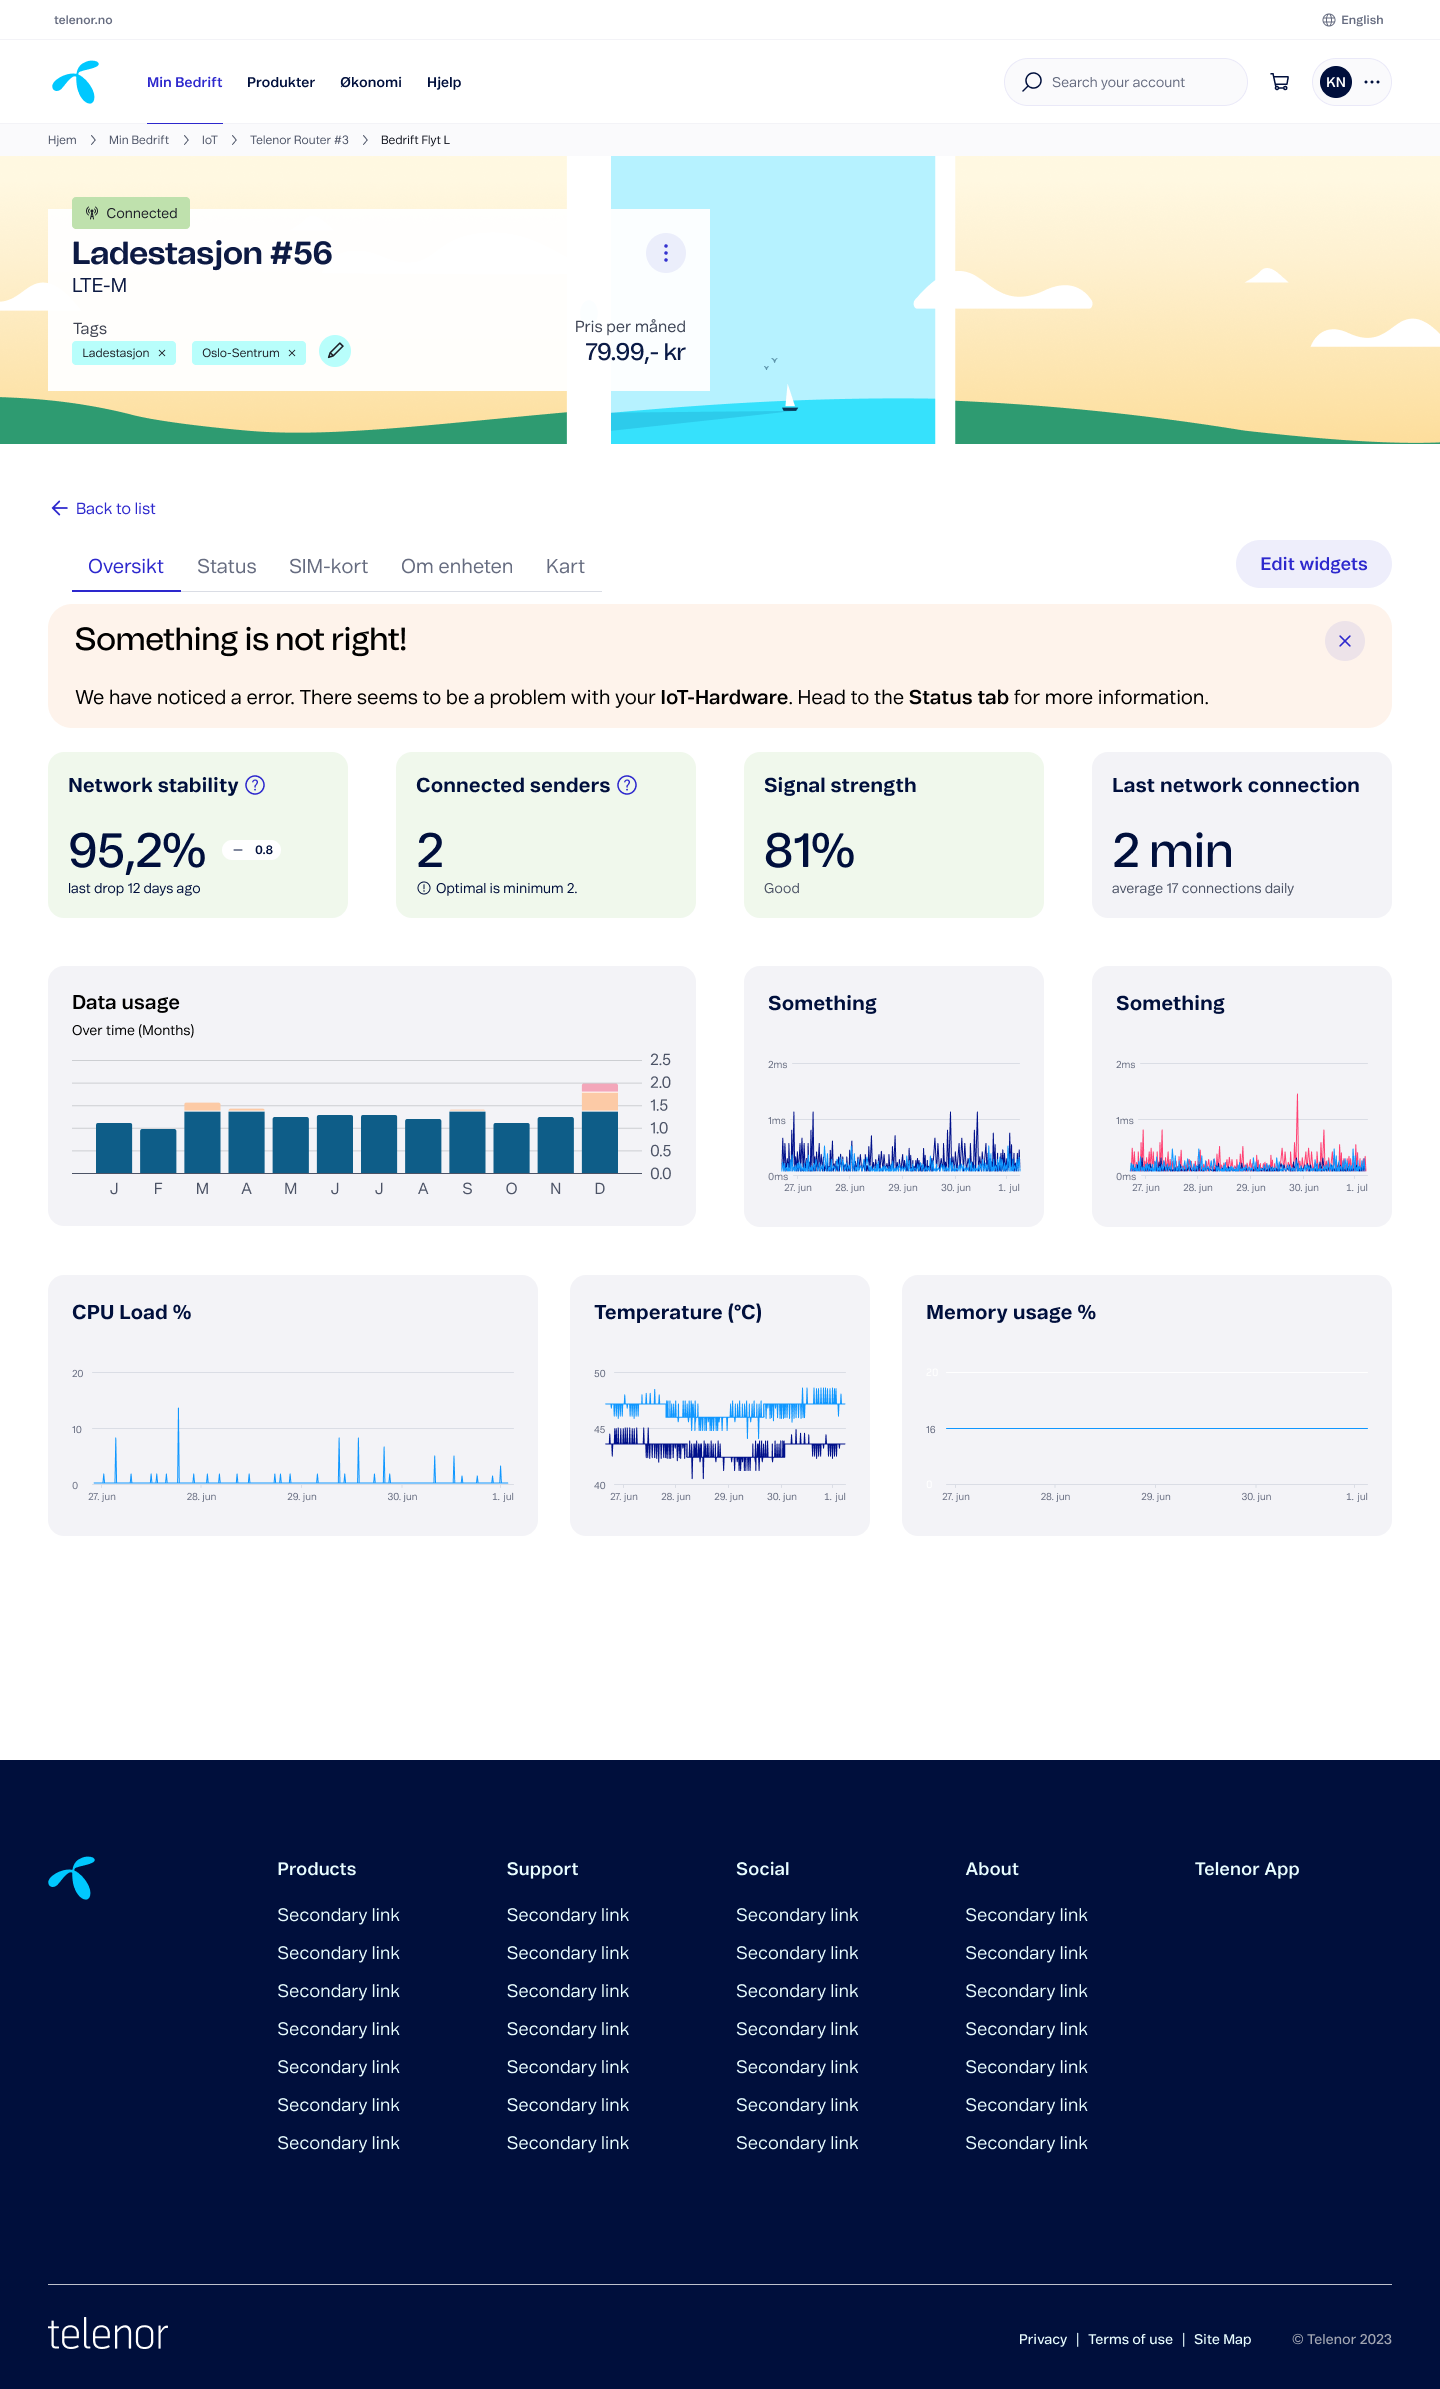Screen dimensions: 1440x2389
Task: Click the info icon beside Optimal is minimum 2
Action: pyautogui.click(x=424, y=888)
